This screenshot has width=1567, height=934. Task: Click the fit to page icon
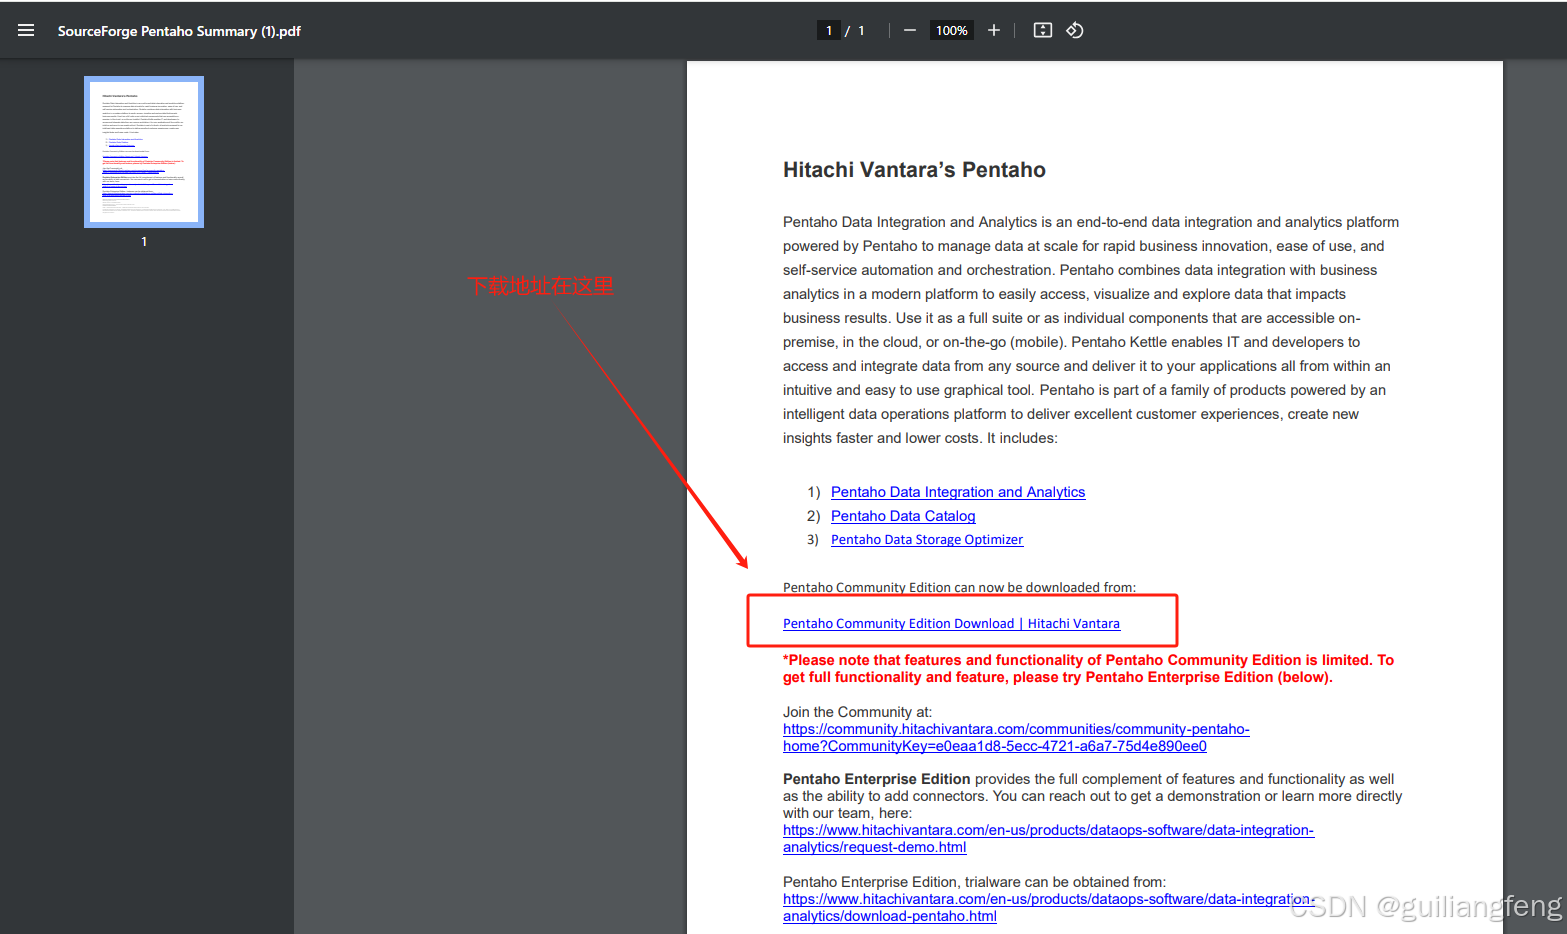click(x=1043, y=30)
